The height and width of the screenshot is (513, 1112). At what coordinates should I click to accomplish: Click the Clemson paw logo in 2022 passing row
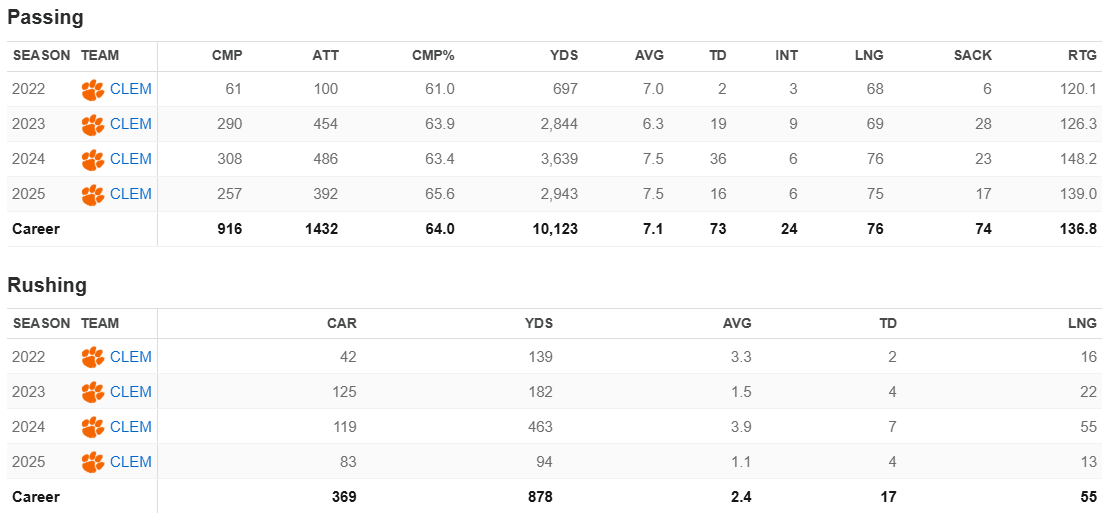pos(93,90)
